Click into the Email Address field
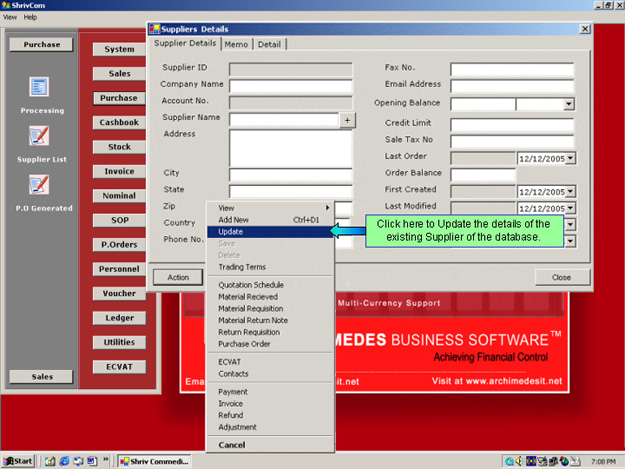625x469 pixels. [x=511, y=85]
